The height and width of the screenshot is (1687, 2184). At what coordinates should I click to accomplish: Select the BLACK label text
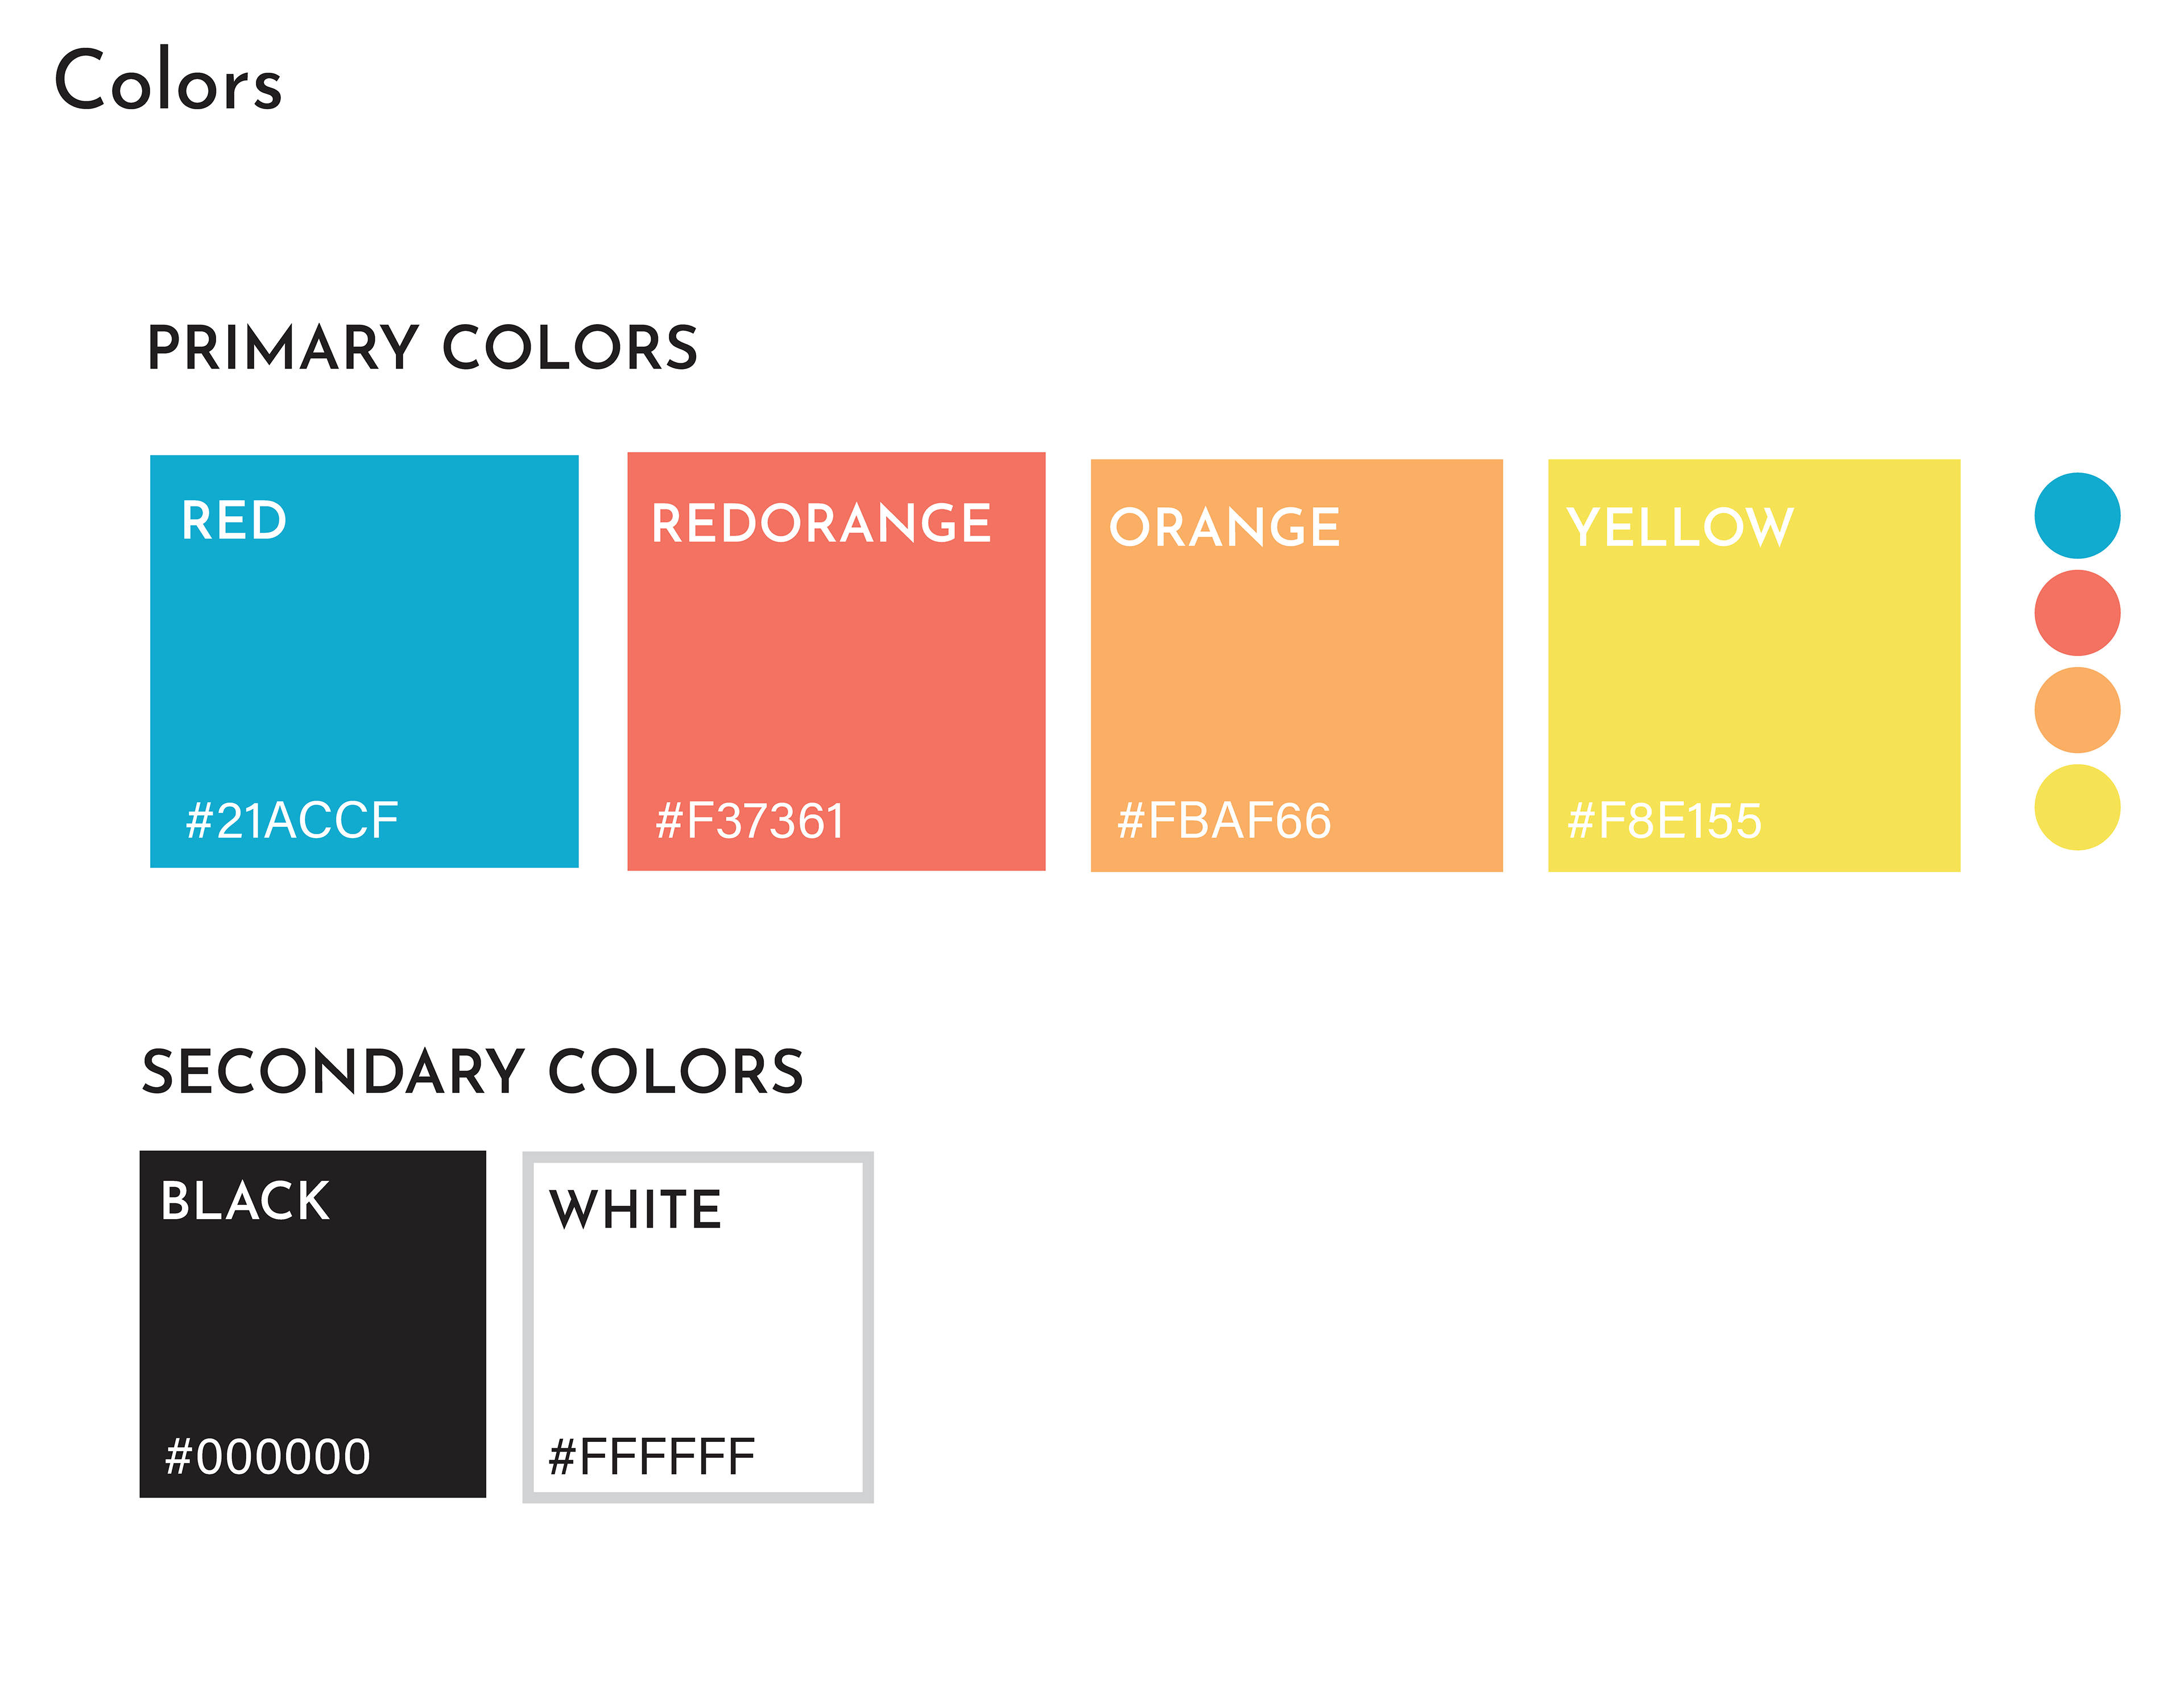tap(245, 1200)
